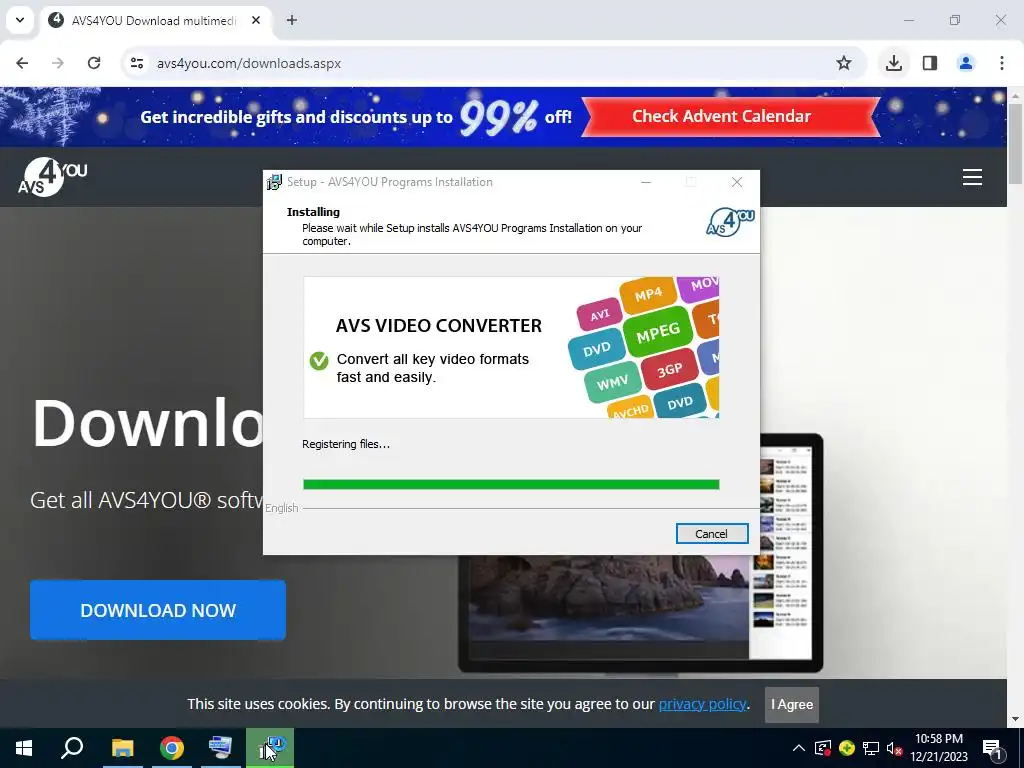Image resolution: width=1024 pixels, height=768 pixels.
Task: Click the Chrome forward arrow
Action: pyautogui.click(x=58, y=63)
